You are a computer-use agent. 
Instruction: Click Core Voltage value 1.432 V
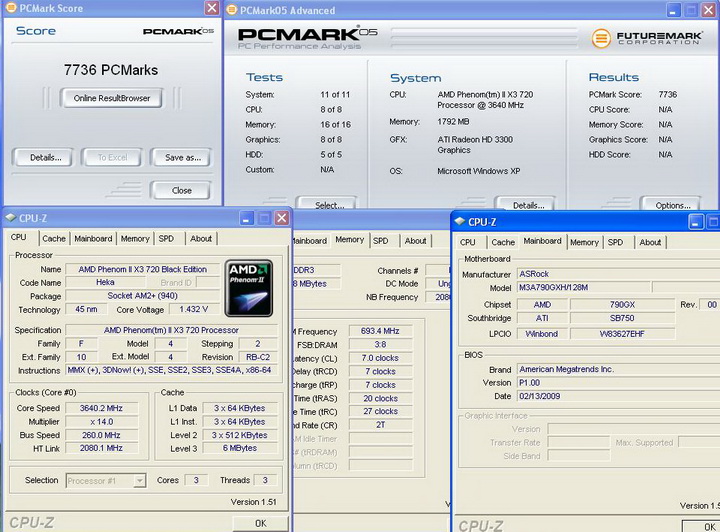point(194,309)
